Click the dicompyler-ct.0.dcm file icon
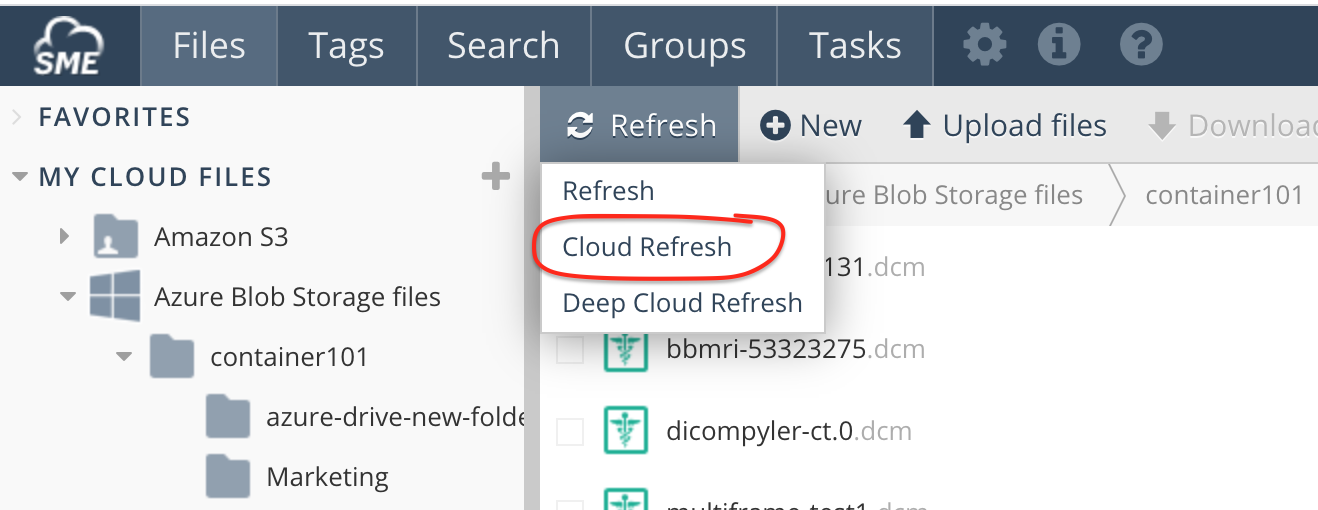This screenshot has height=510, width=1318. (626, 431)
